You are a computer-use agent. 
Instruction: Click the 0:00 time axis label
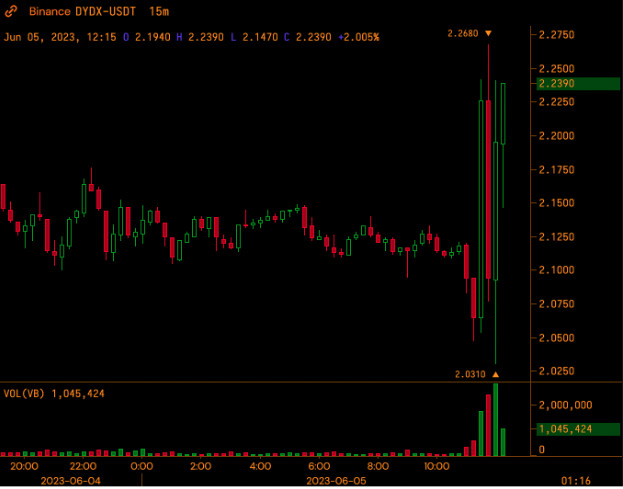click(141, 466)
